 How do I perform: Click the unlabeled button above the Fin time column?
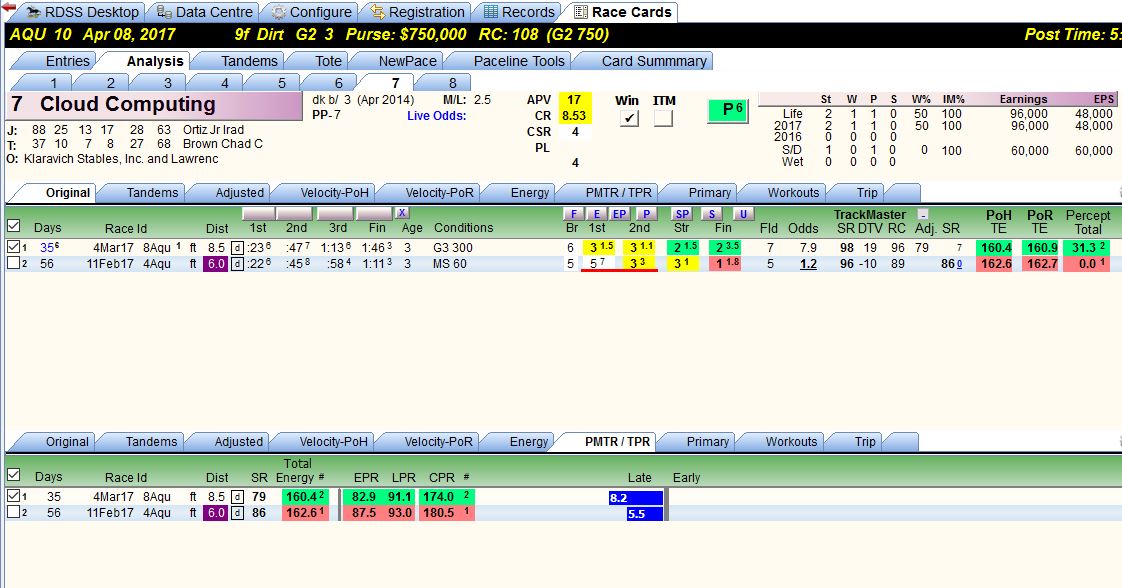pos(374,214)
